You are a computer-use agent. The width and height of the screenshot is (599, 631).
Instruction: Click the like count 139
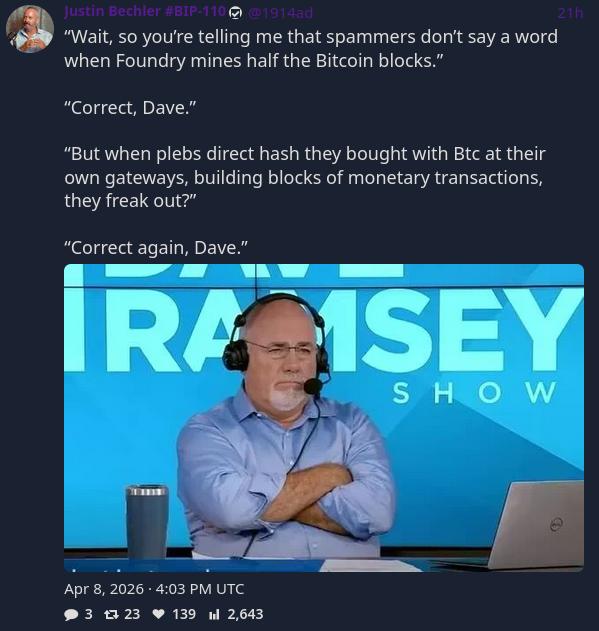pyautogui.click(x=184, y=614)
